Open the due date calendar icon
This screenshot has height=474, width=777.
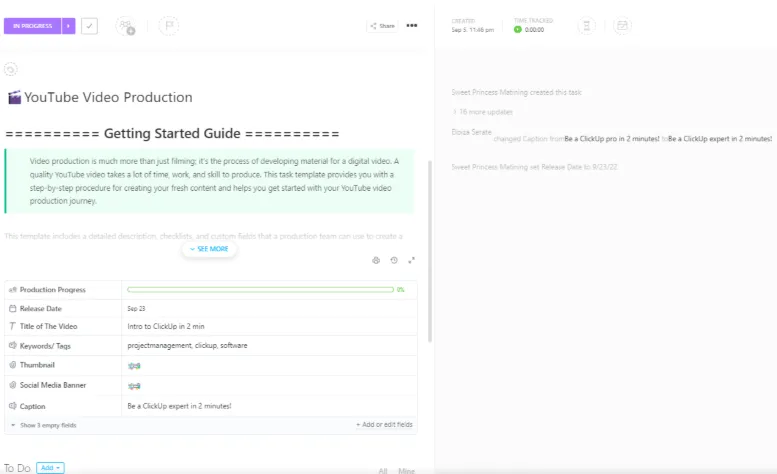pos(622,26)
